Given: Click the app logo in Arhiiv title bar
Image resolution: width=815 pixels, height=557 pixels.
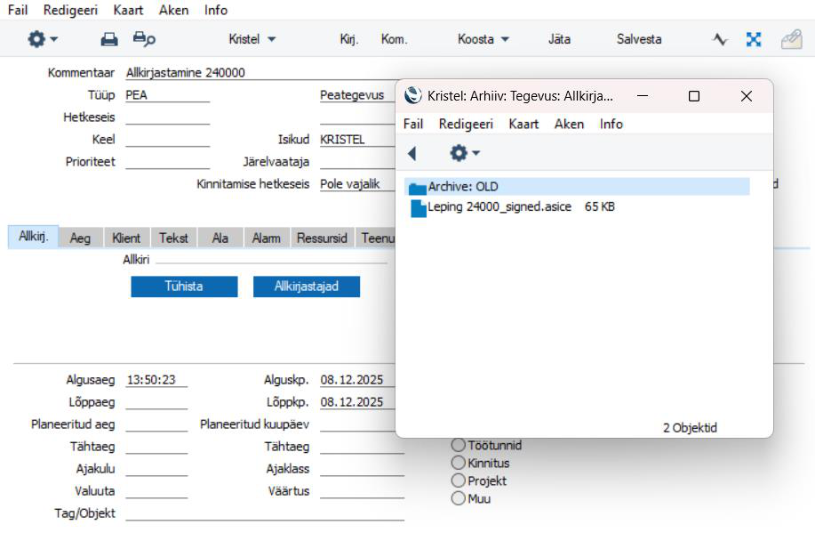Looking at the screenshot, I should coord(413,96).
